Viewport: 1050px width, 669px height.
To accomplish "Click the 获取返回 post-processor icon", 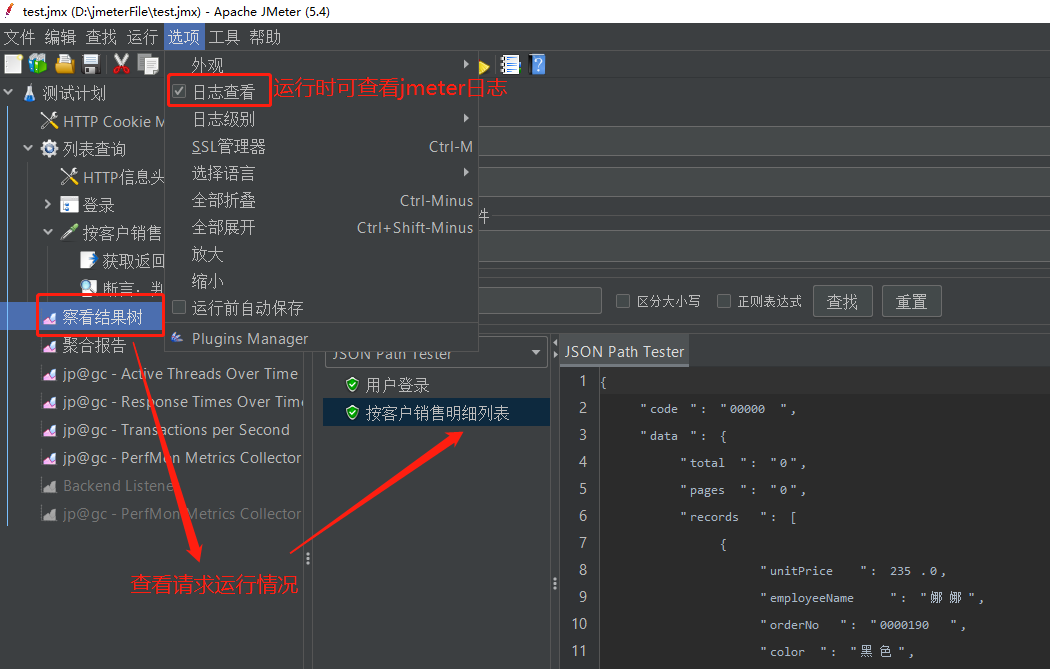I will 88,261.
